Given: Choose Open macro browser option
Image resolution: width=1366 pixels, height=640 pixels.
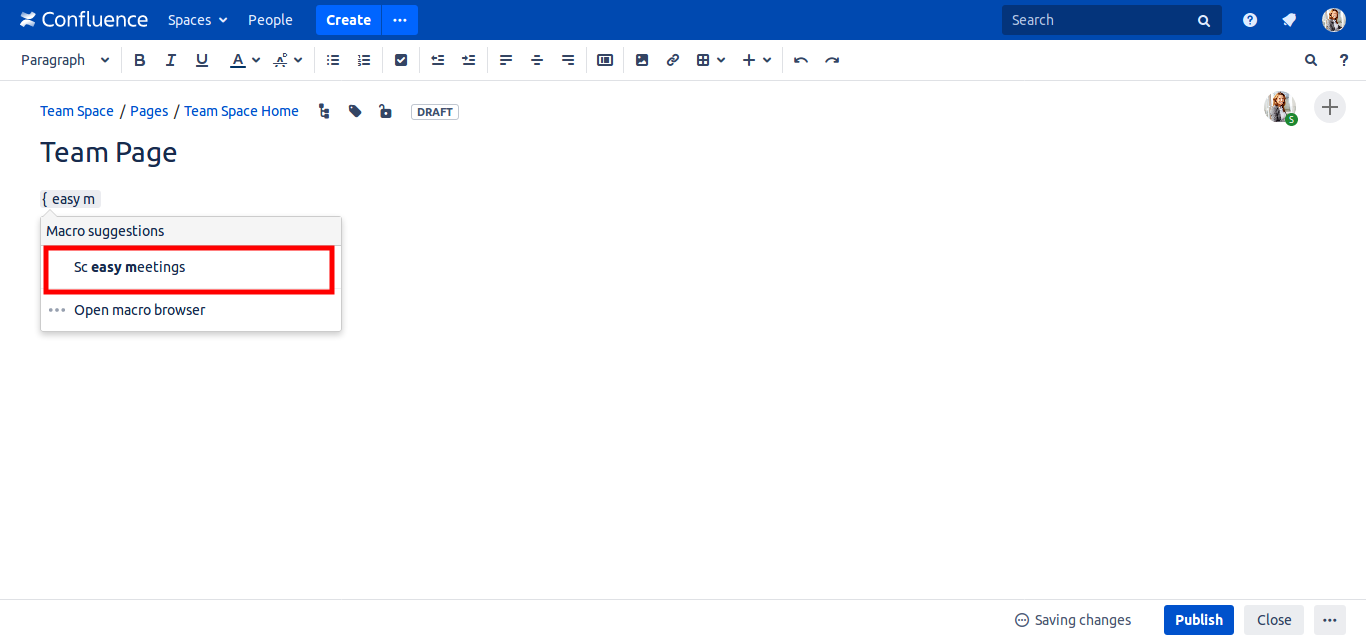Looking at the screenshot, I should pos(139,310).
